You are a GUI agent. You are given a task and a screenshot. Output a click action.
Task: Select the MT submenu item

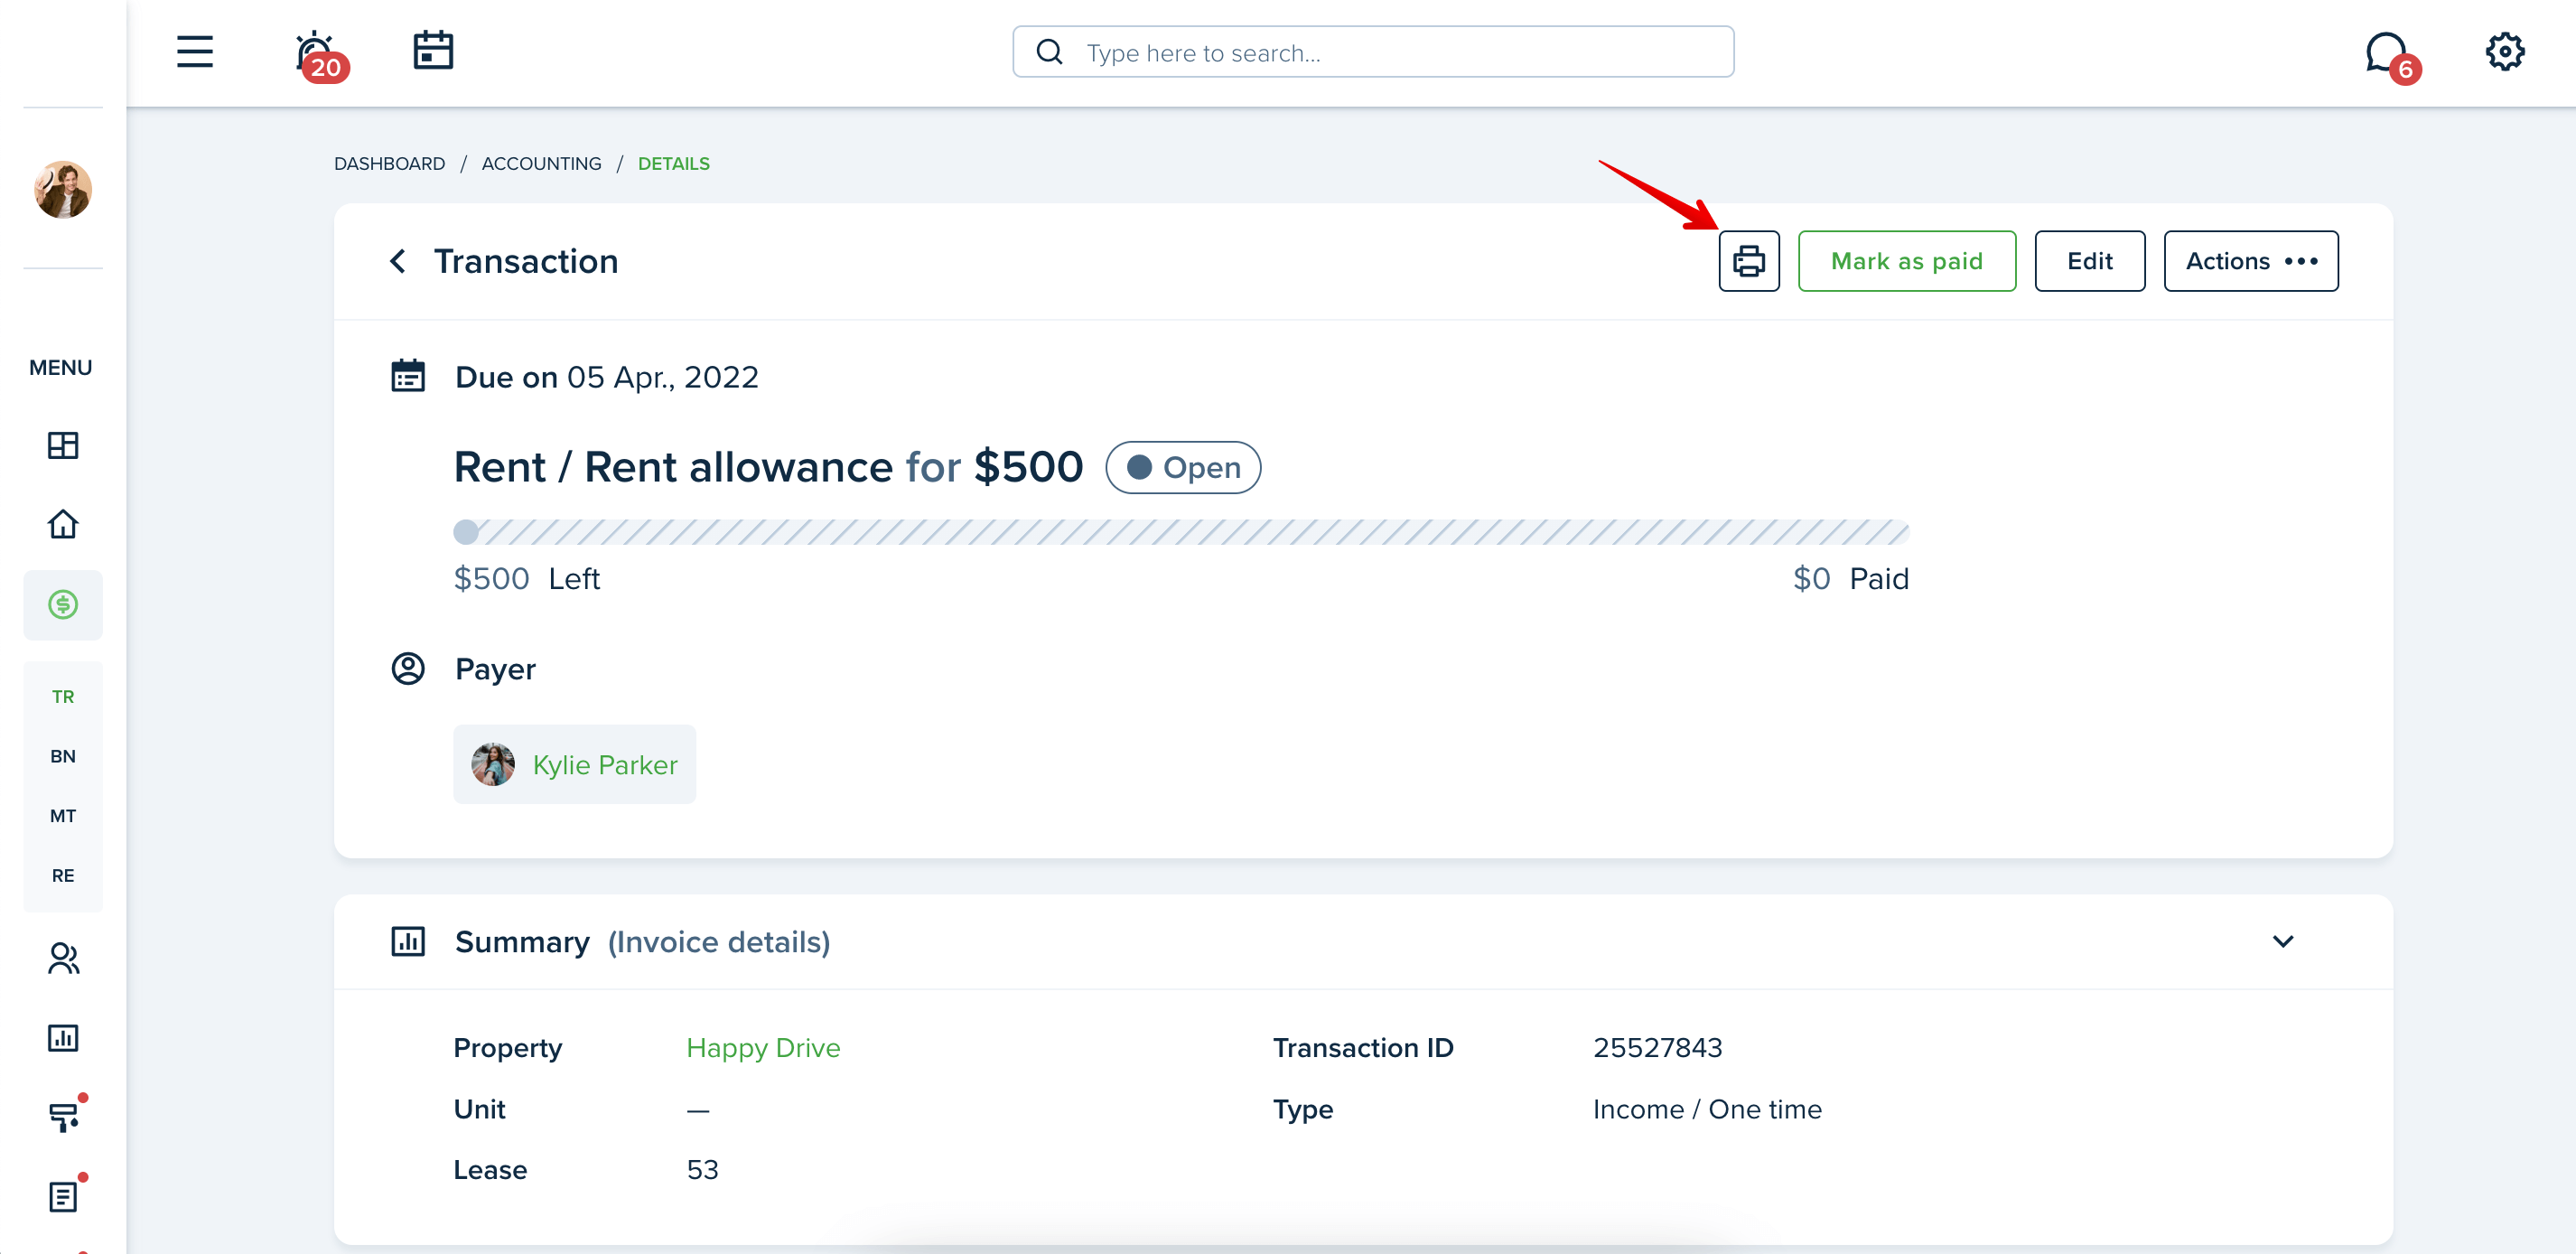63,816
